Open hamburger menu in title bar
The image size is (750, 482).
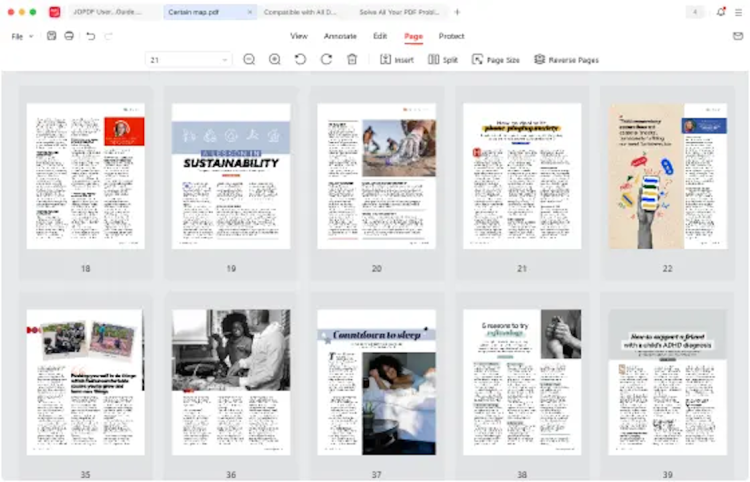738,12
